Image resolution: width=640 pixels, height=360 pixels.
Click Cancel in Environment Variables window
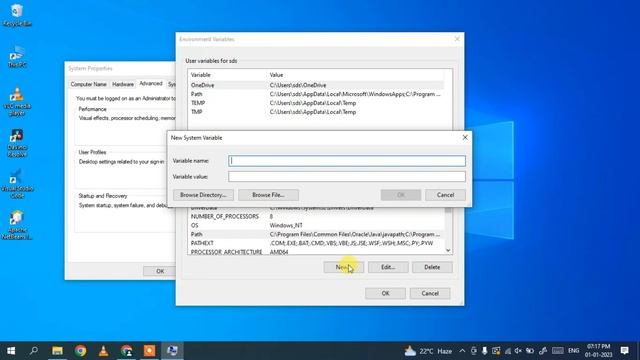430,293
